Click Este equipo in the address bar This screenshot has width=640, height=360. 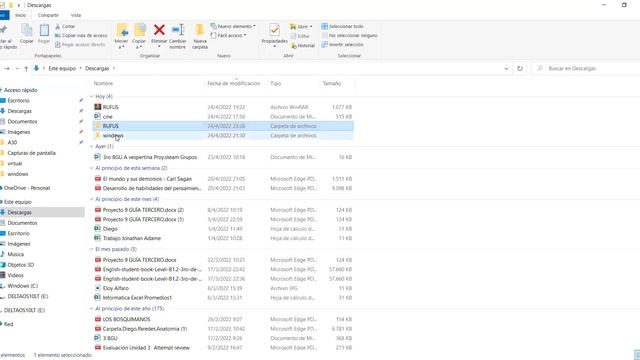[62, 69]
